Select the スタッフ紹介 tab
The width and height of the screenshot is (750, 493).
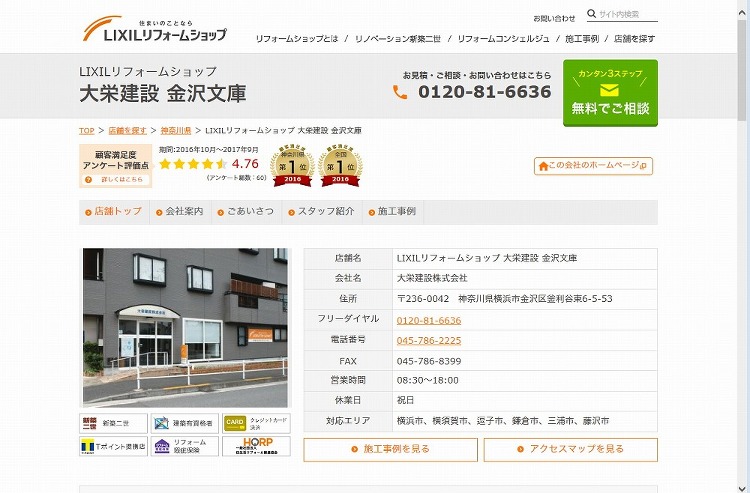[322, 211]
